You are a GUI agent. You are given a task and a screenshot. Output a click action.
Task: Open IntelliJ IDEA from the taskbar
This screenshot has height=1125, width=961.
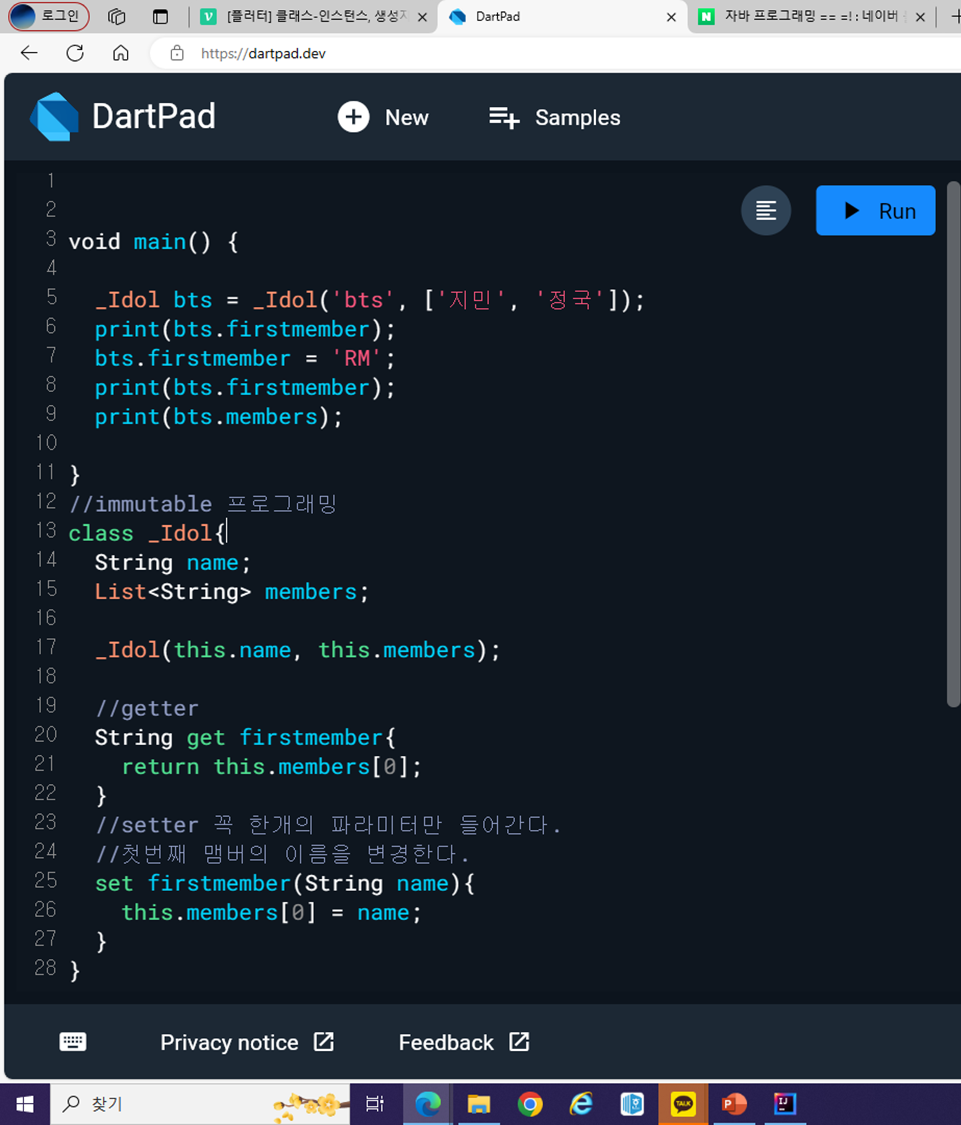(784, 1104)
